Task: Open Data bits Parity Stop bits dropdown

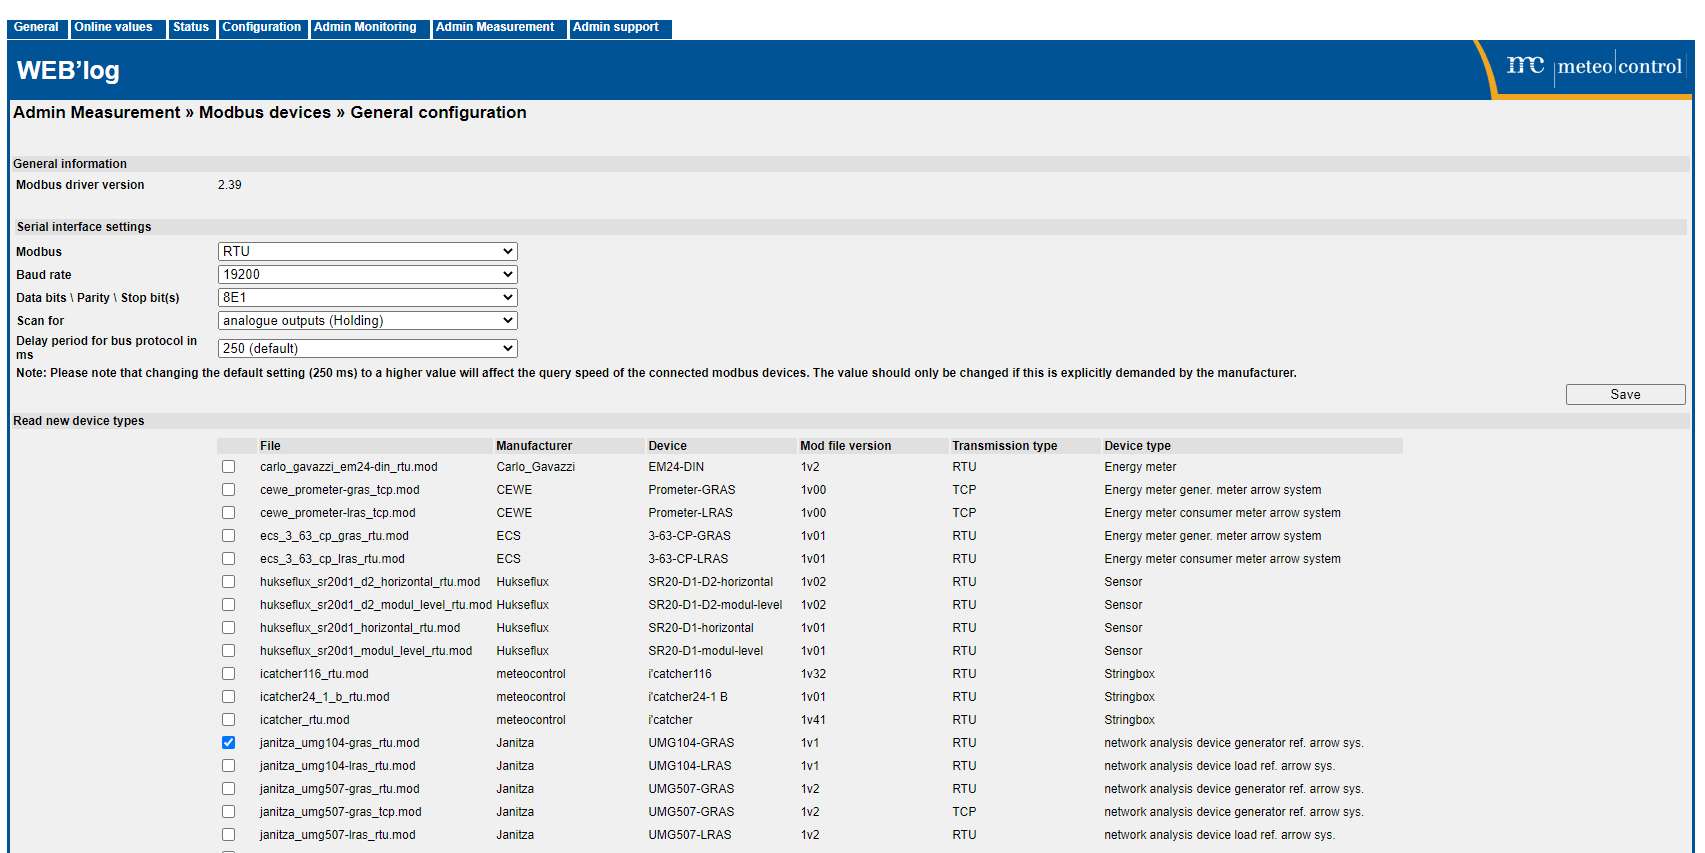Action: coord(367,298)
